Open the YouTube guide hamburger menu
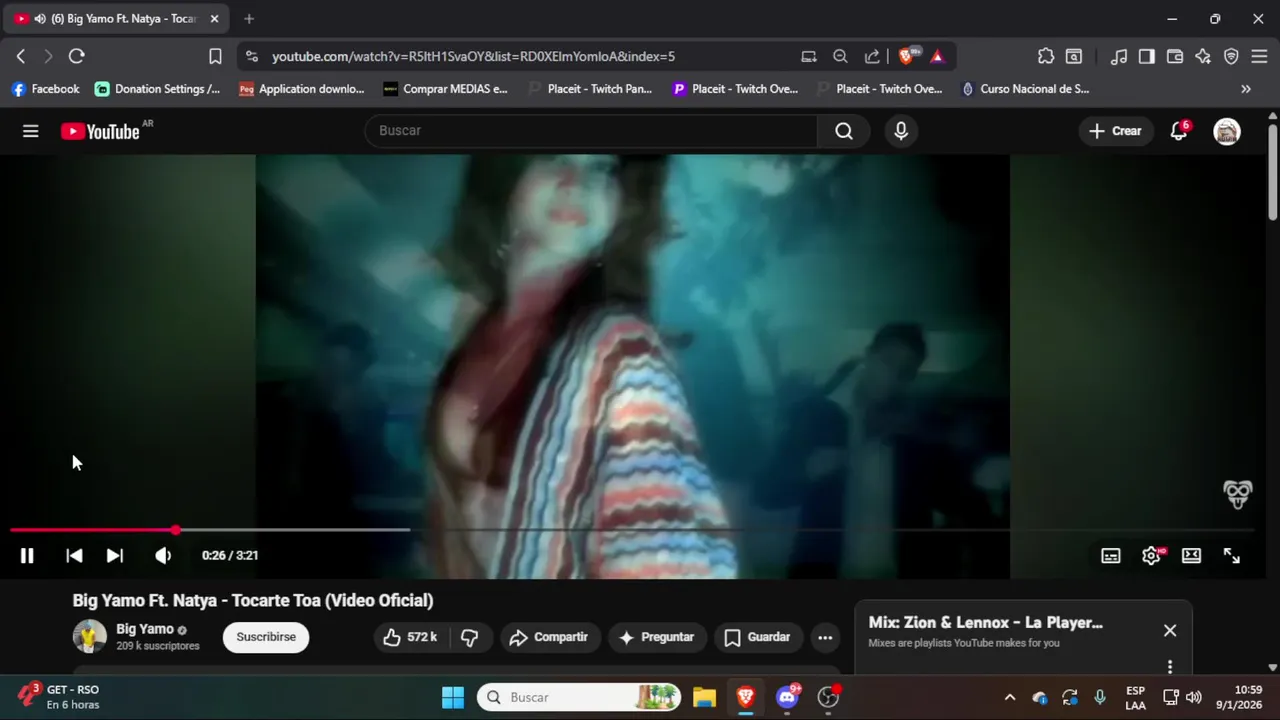 pyautogui.click(x=31, y=131)
